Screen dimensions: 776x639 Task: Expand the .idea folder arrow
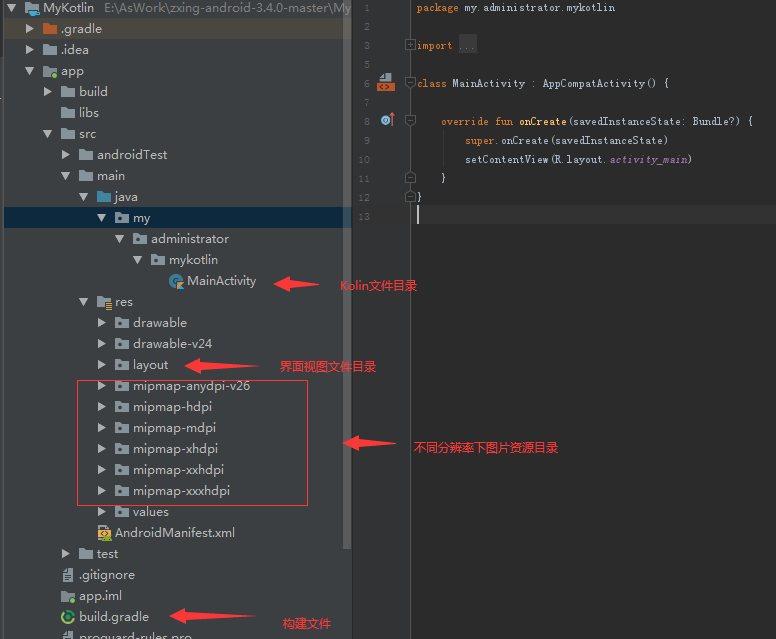tap(30, 49)
